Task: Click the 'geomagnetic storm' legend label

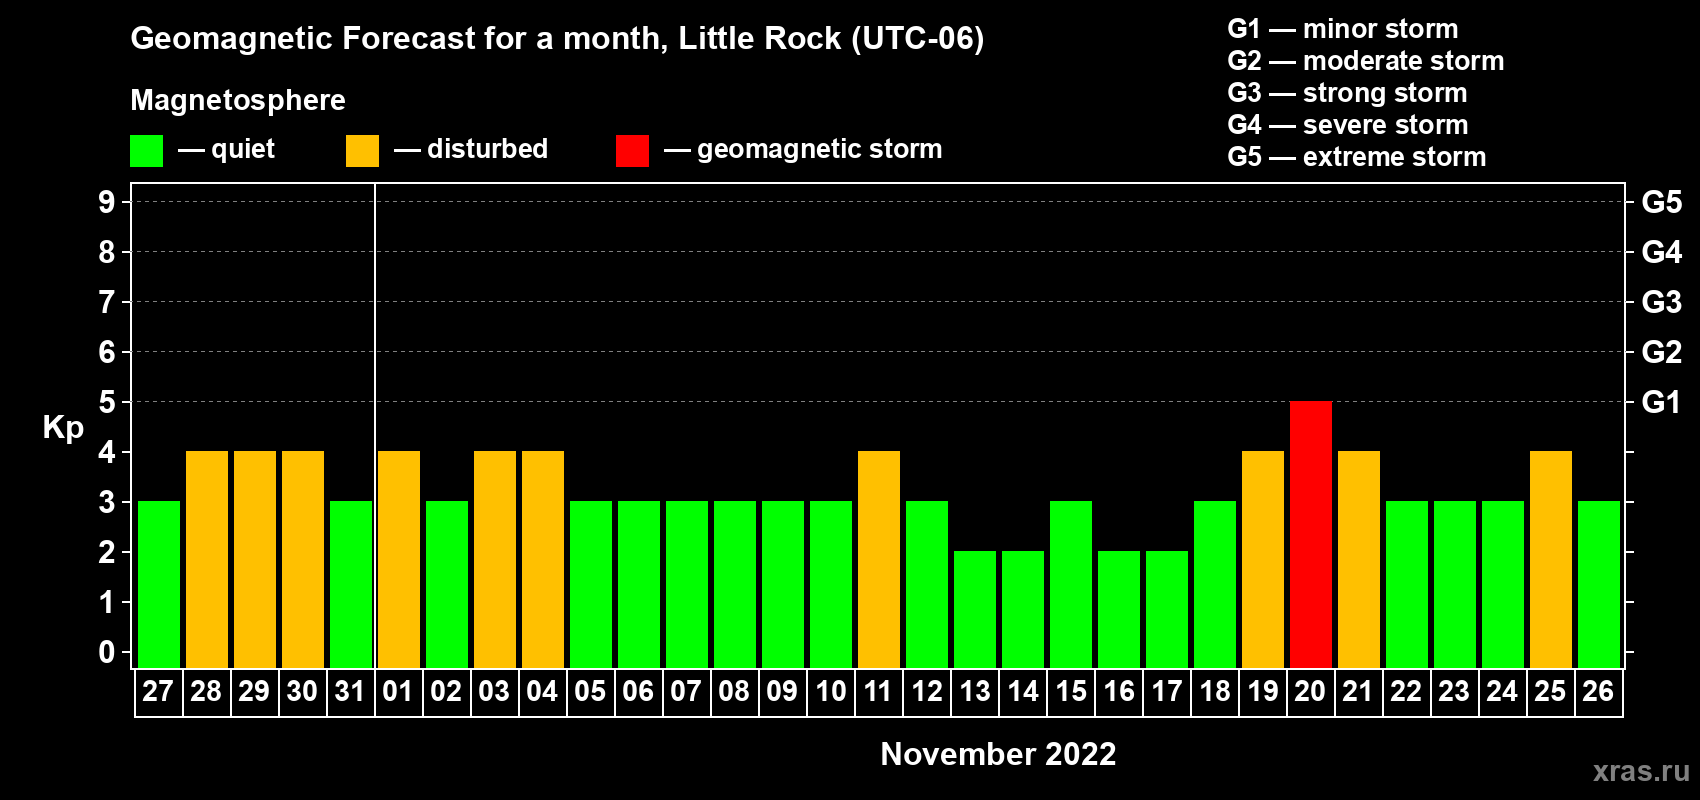Action: click(819, 150)
